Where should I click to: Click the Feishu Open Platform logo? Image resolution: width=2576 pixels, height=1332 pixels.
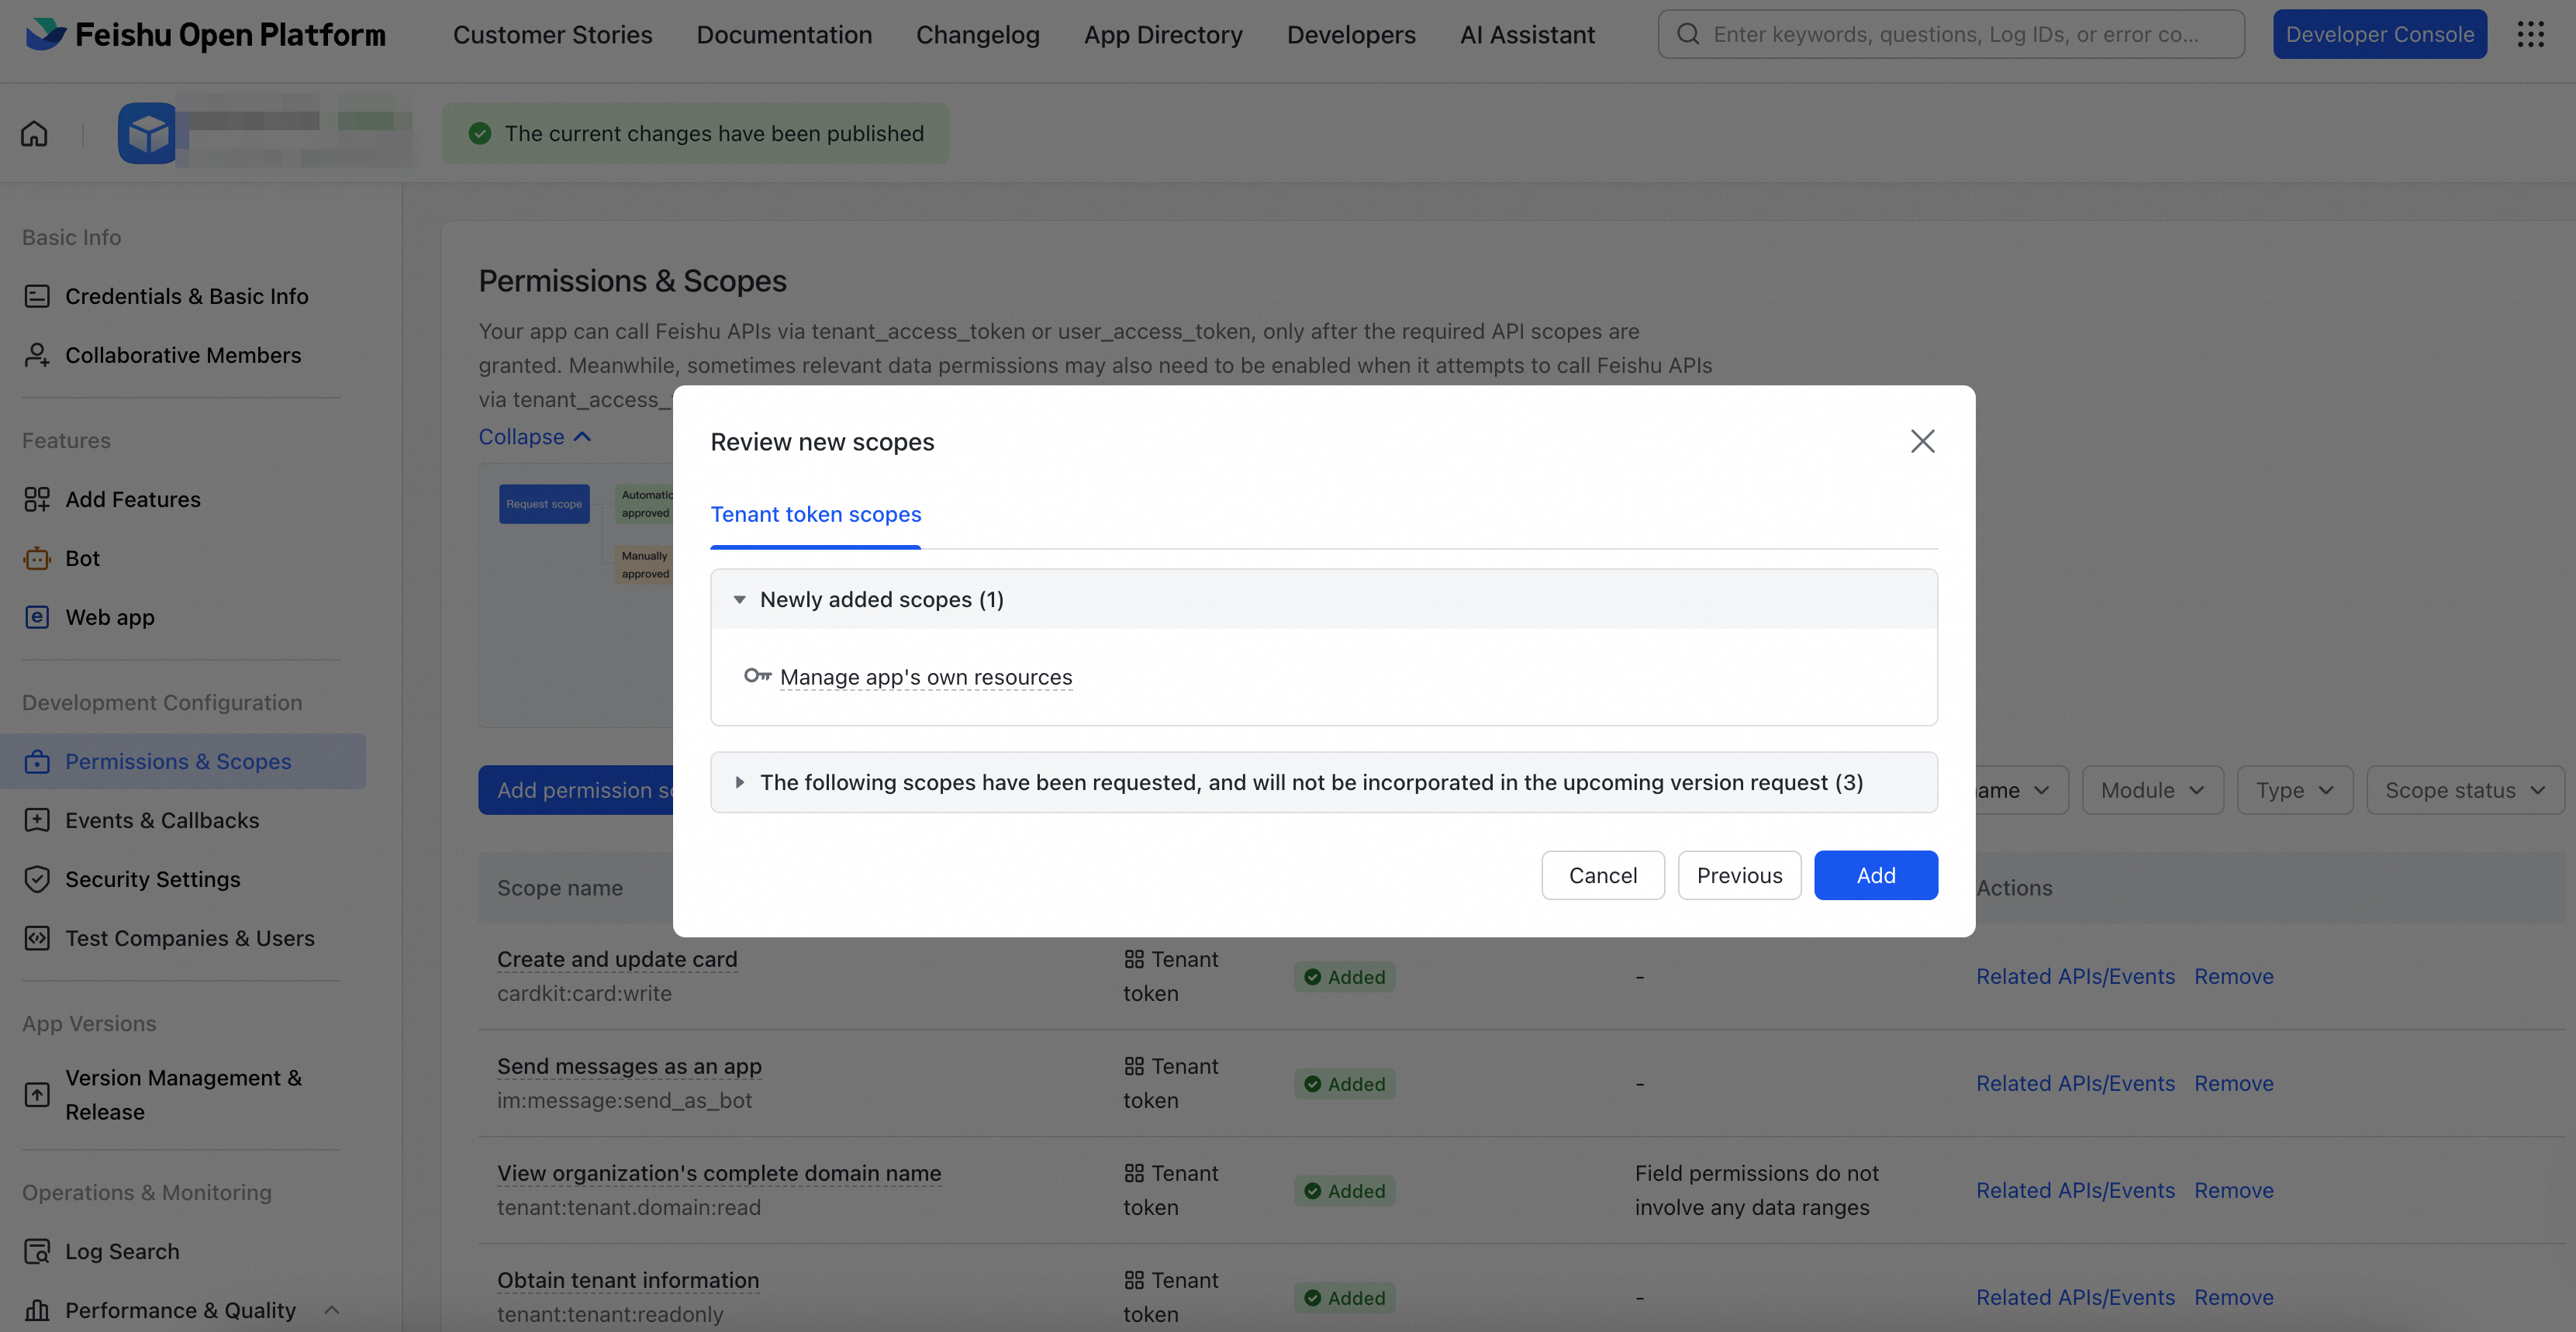206,34
